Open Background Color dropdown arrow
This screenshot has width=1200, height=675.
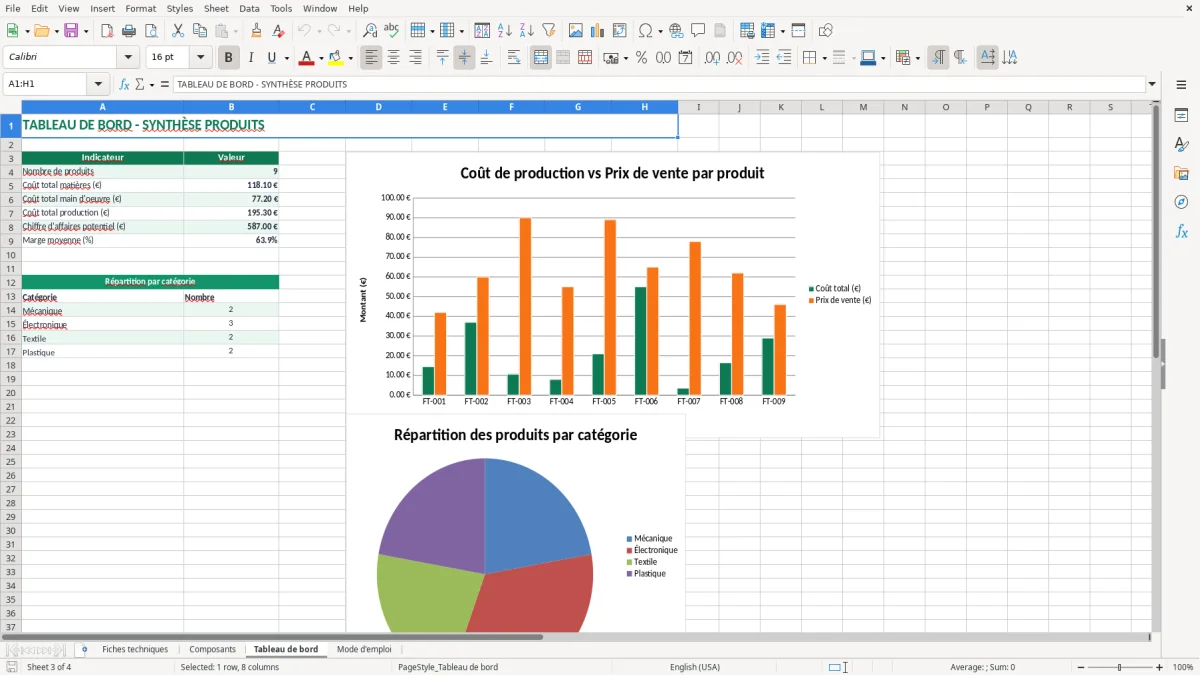[x=350, y=58]
